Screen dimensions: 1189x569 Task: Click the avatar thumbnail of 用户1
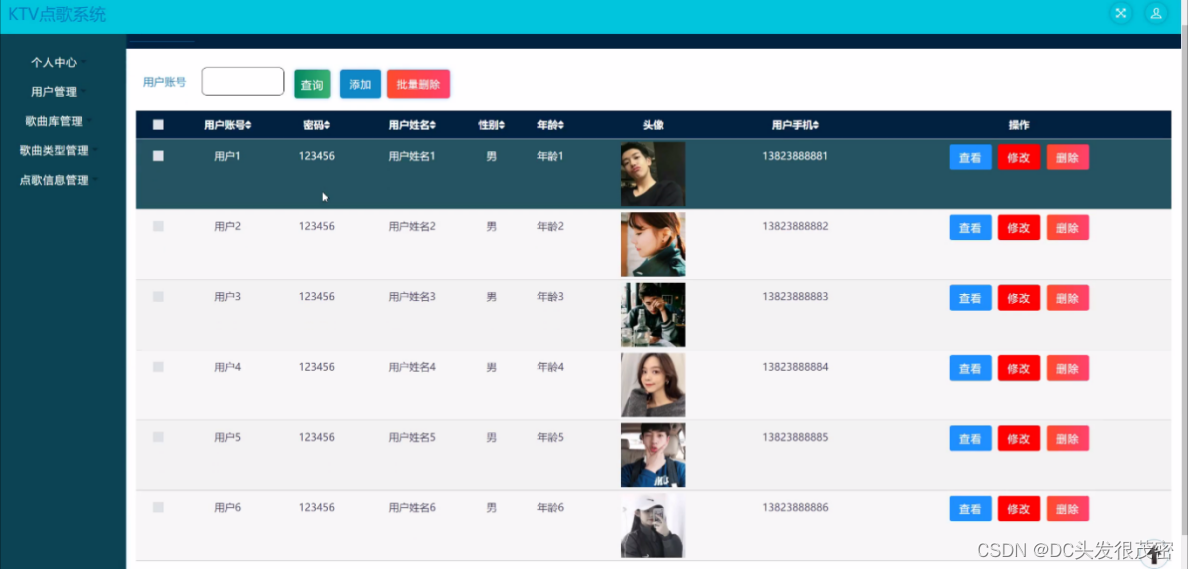[653, 174]
